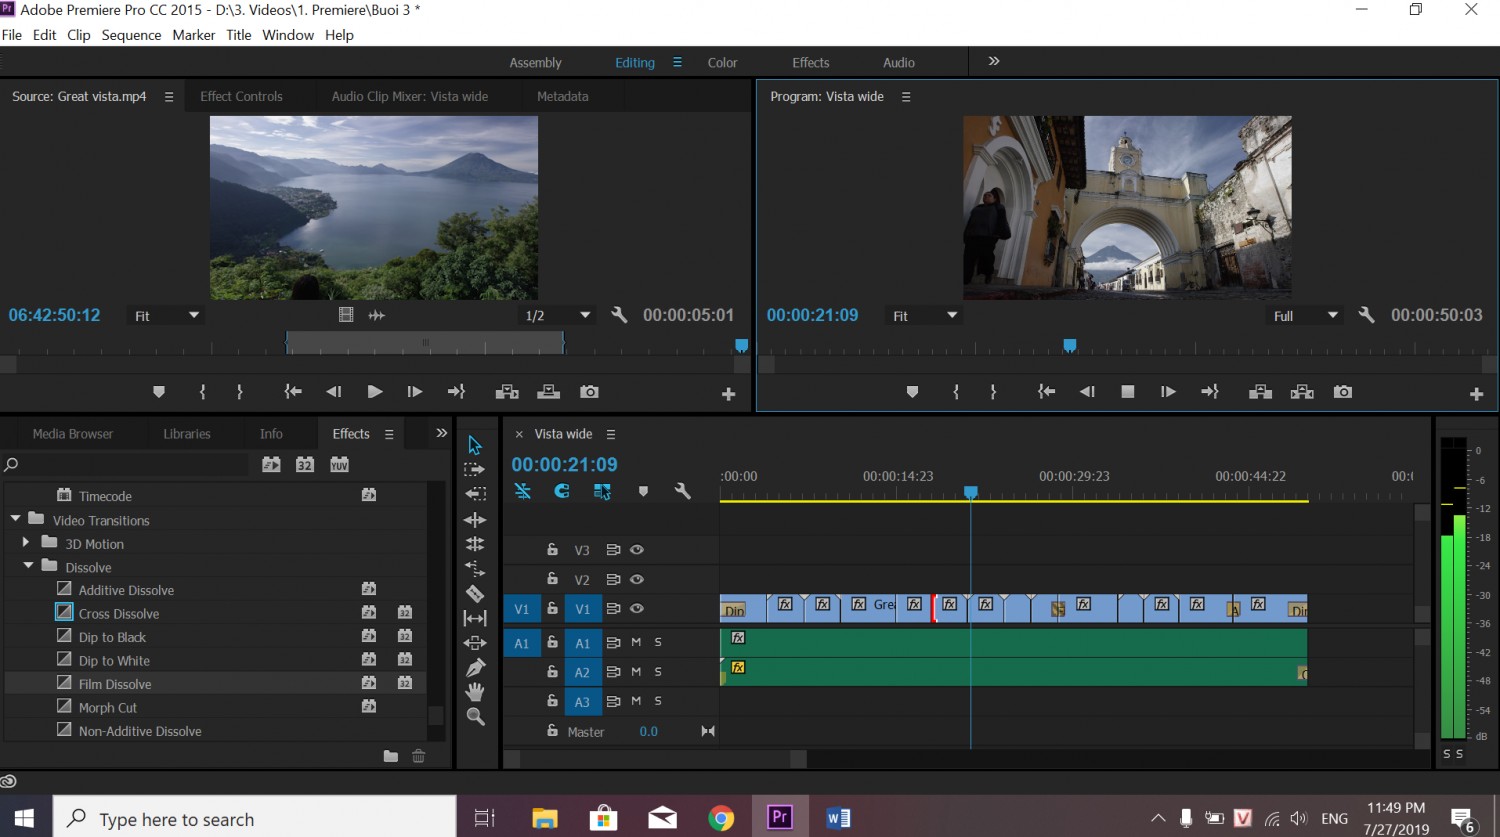The height and width of the screenshot is (837, 1500).
Task: Click Add Marker in the timeline panel
Action: coord(643,491)
